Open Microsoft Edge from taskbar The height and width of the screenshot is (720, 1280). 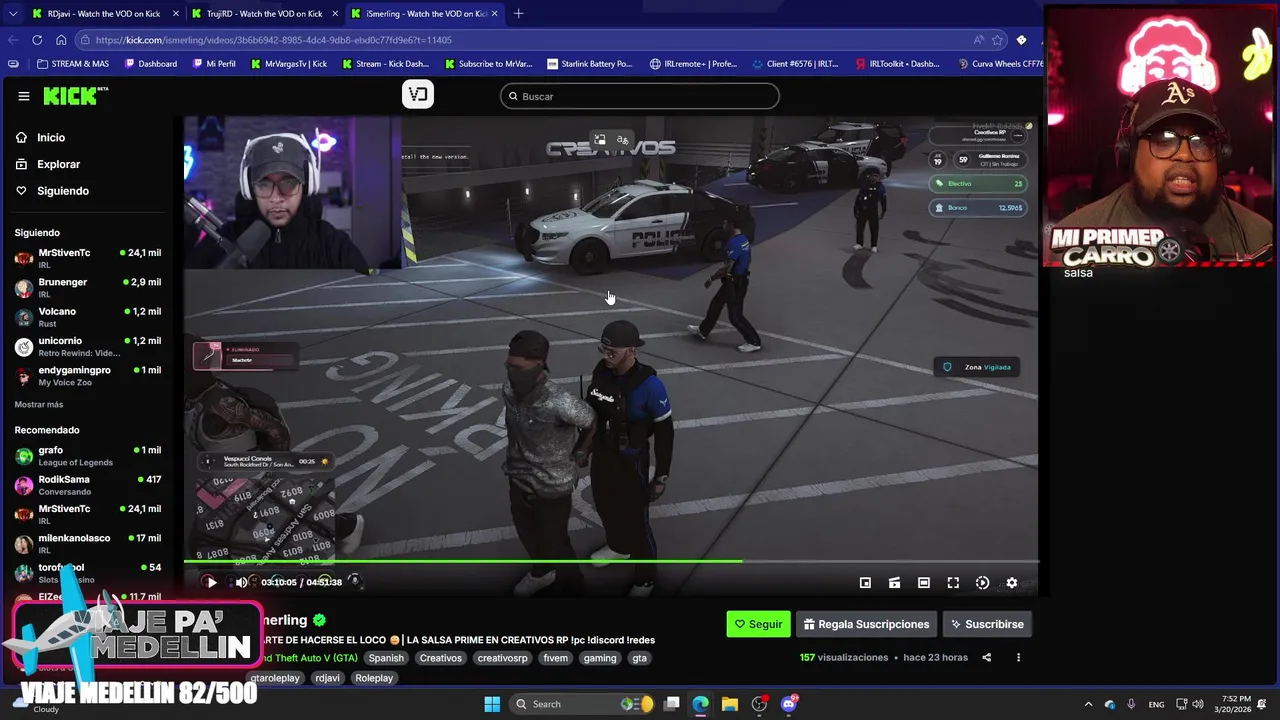pyautogui.click(x=700, y=704)
